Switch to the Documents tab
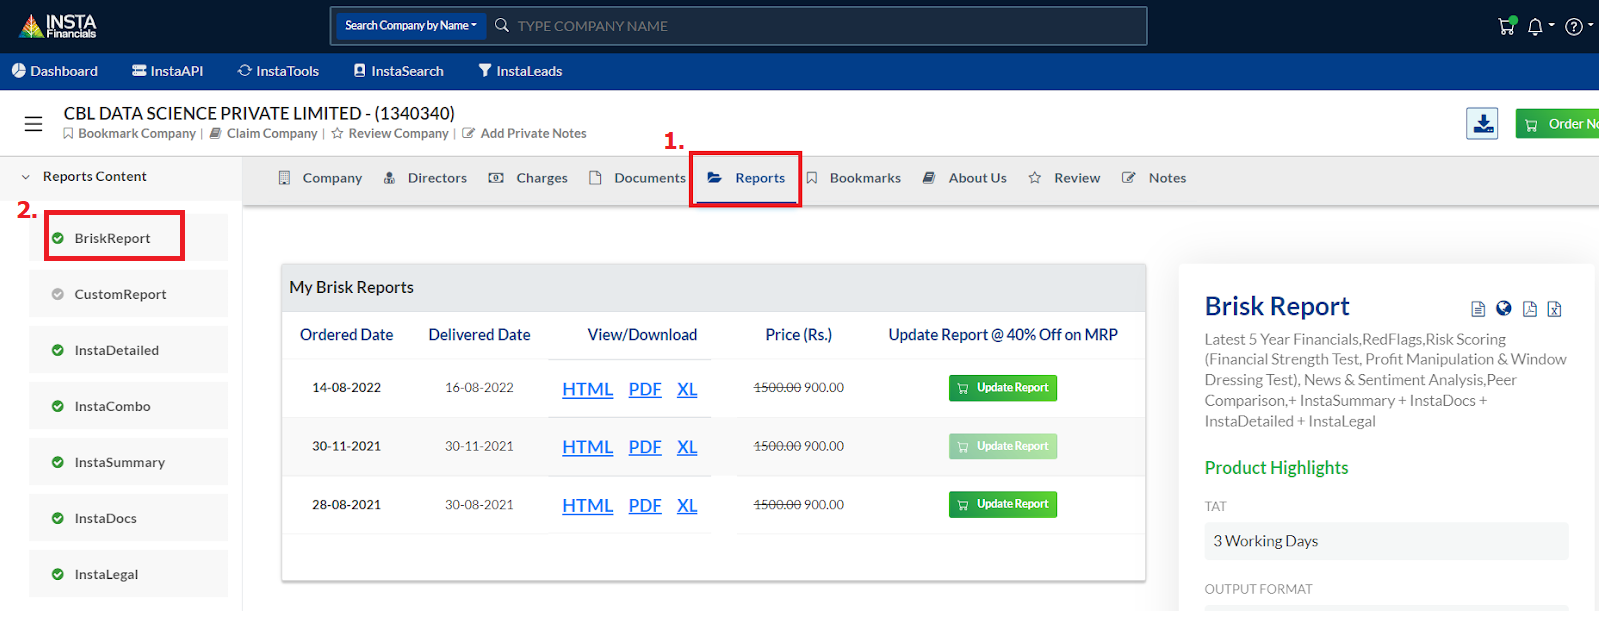Image resolution: width=1599 pixels, height=642 pixels. pyautogui.click(x=637, y=178)
